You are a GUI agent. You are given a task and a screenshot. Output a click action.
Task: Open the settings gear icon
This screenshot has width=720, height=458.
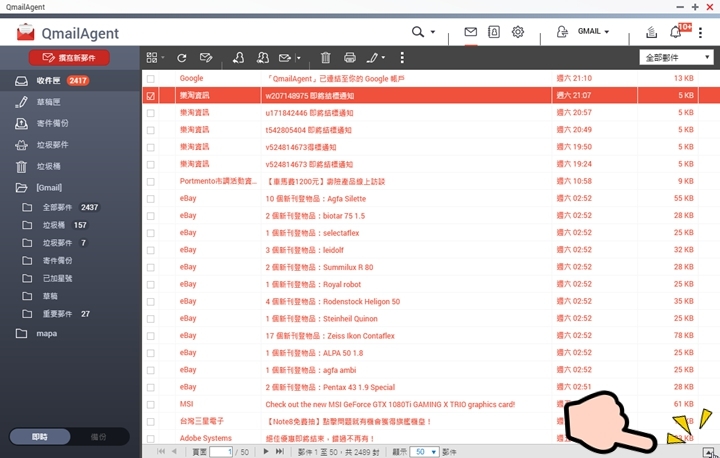tap(518, 32)
